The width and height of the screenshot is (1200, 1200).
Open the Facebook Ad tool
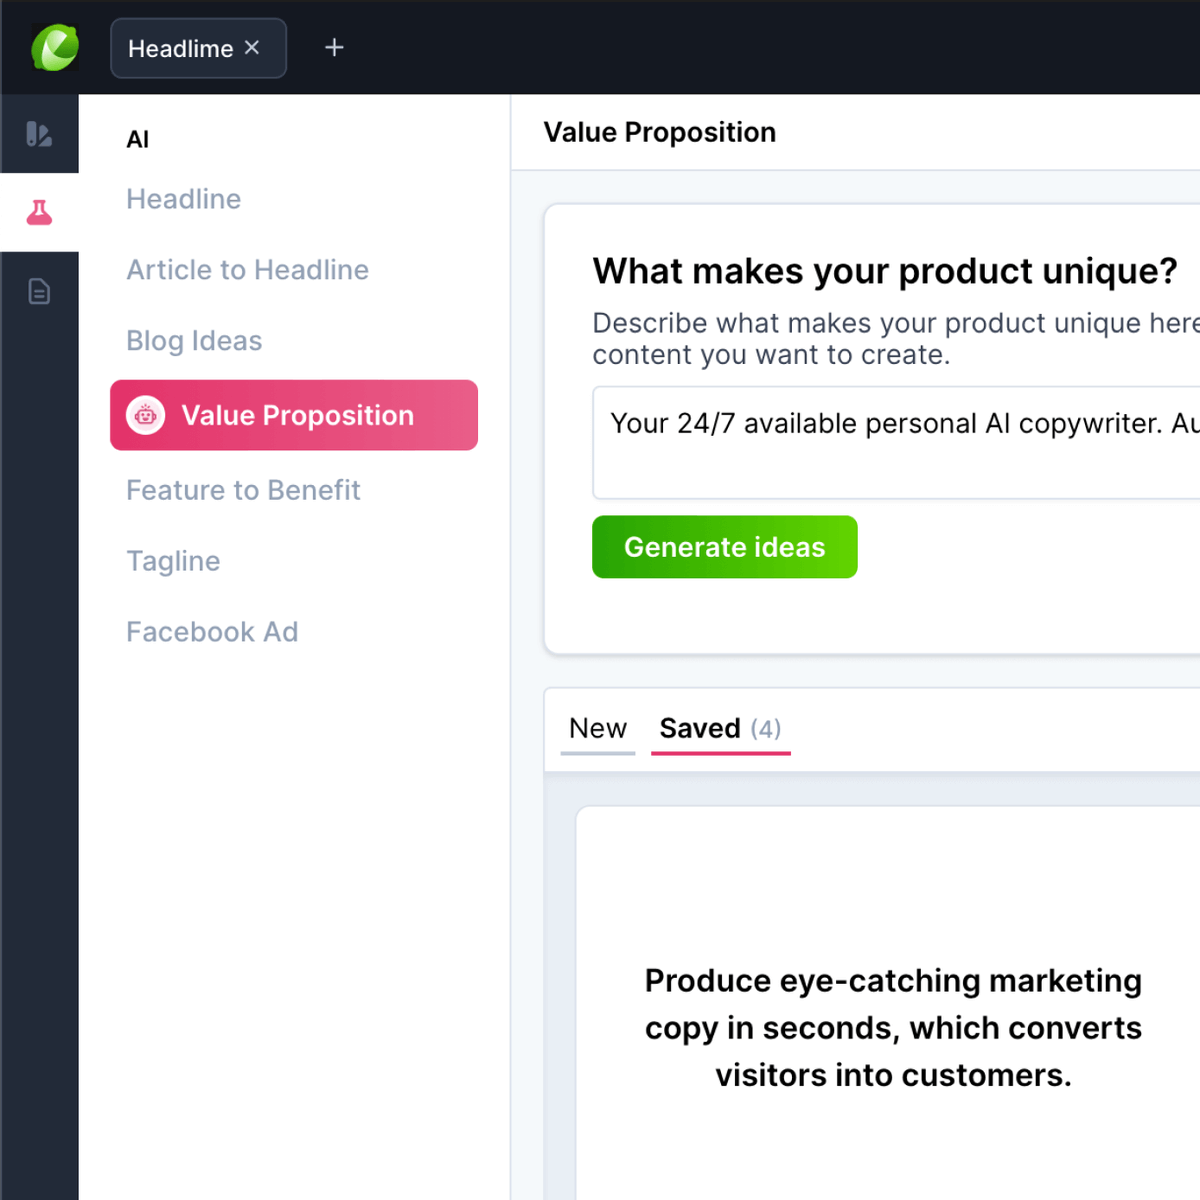(212, 632)
